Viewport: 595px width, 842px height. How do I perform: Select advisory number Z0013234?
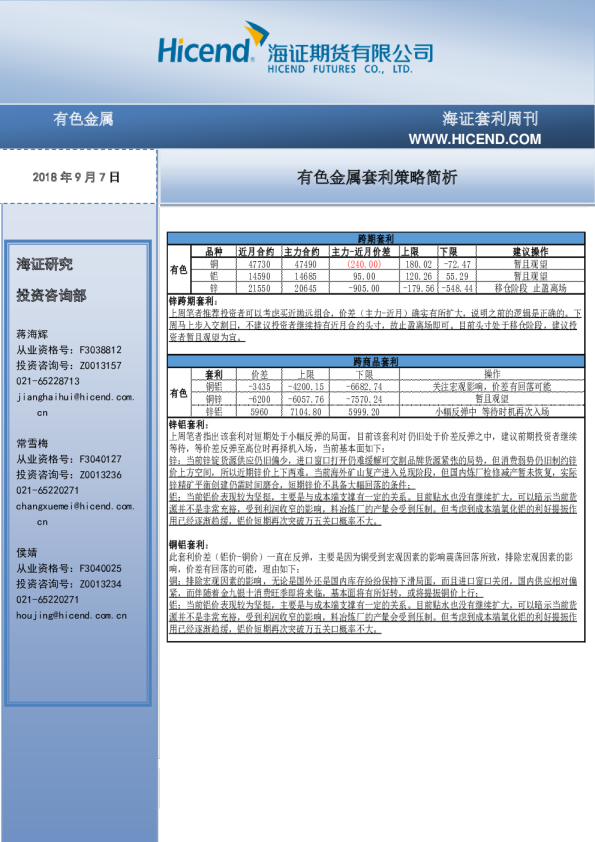[x=100, y=583]
